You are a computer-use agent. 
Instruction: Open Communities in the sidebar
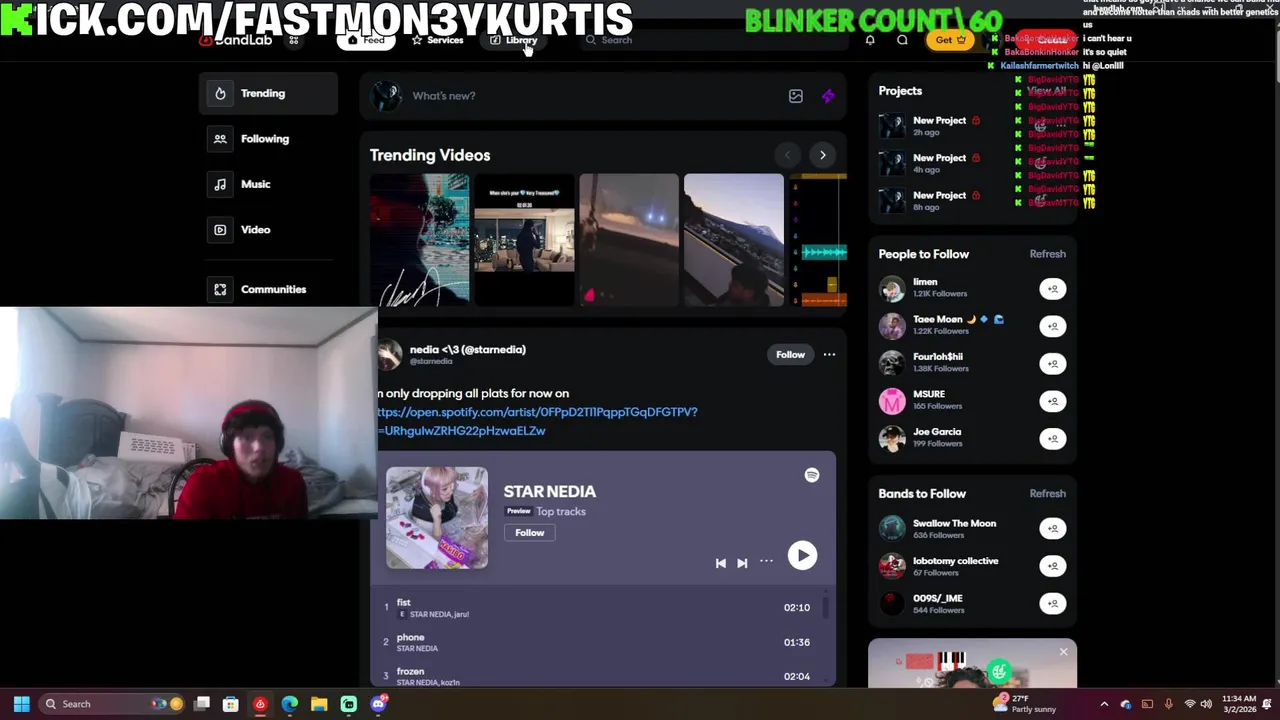(x=268, y=289)
